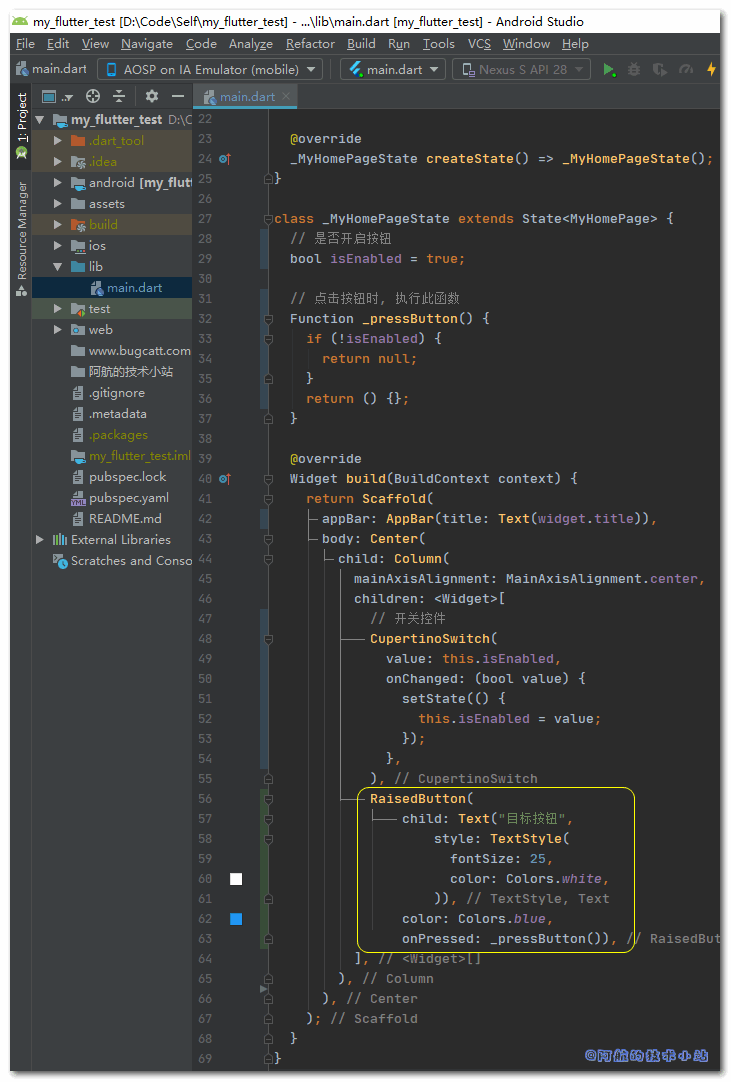Click the Debug bug icon in toolbar
Screen dimensions: 731x1082
(x=634, y=70)
